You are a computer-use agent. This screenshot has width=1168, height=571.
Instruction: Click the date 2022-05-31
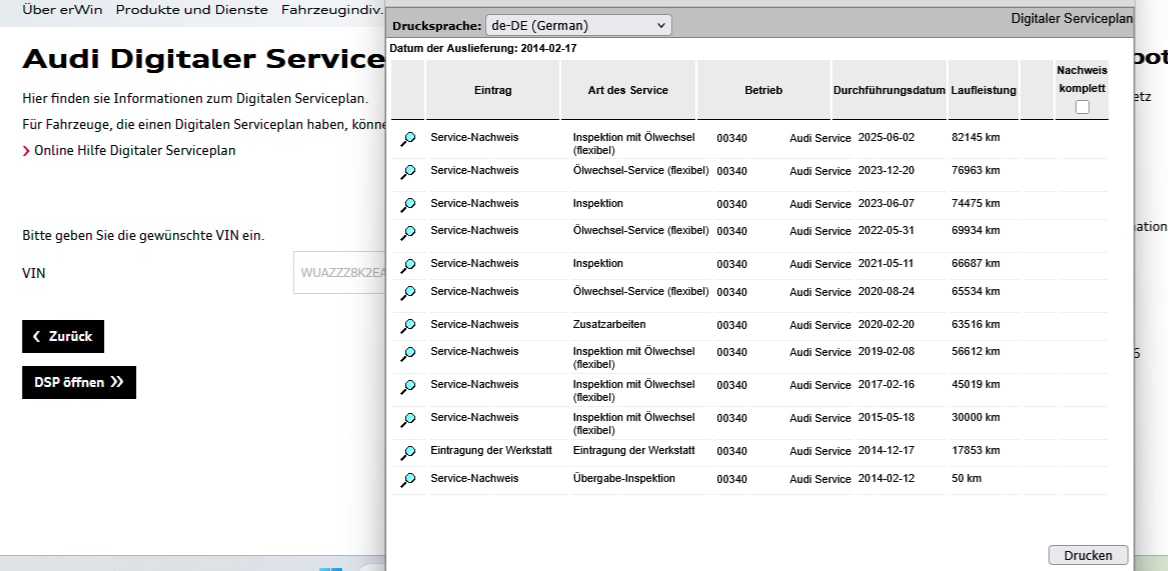[886, 231]
